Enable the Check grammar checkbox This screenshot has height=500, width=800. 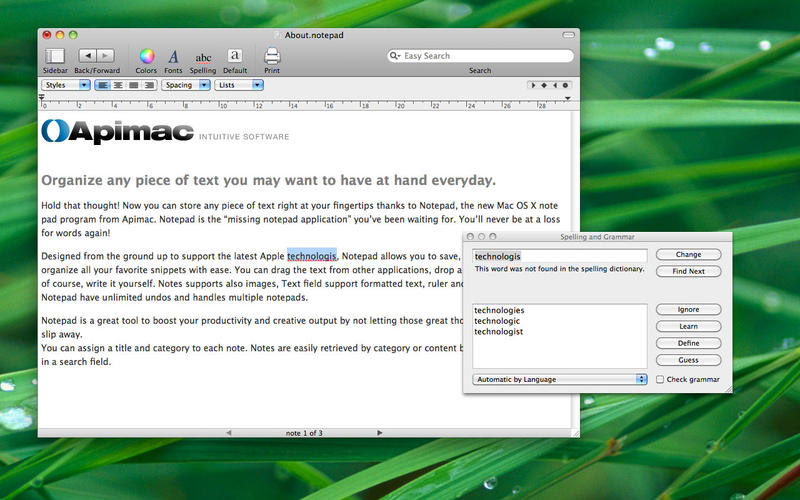(x=660, y=379)
